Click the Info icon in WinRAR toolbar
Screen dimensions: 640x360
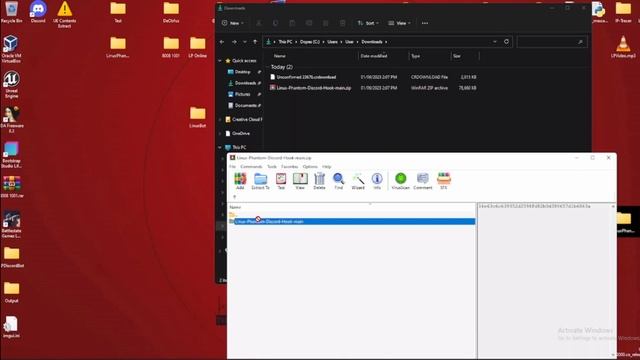(x=377, y=181)
